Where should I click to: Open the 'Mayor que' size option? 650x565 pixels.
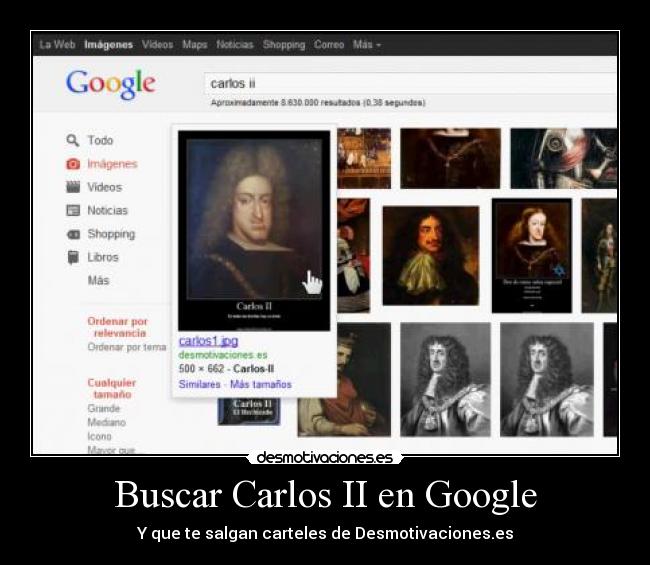112,450
